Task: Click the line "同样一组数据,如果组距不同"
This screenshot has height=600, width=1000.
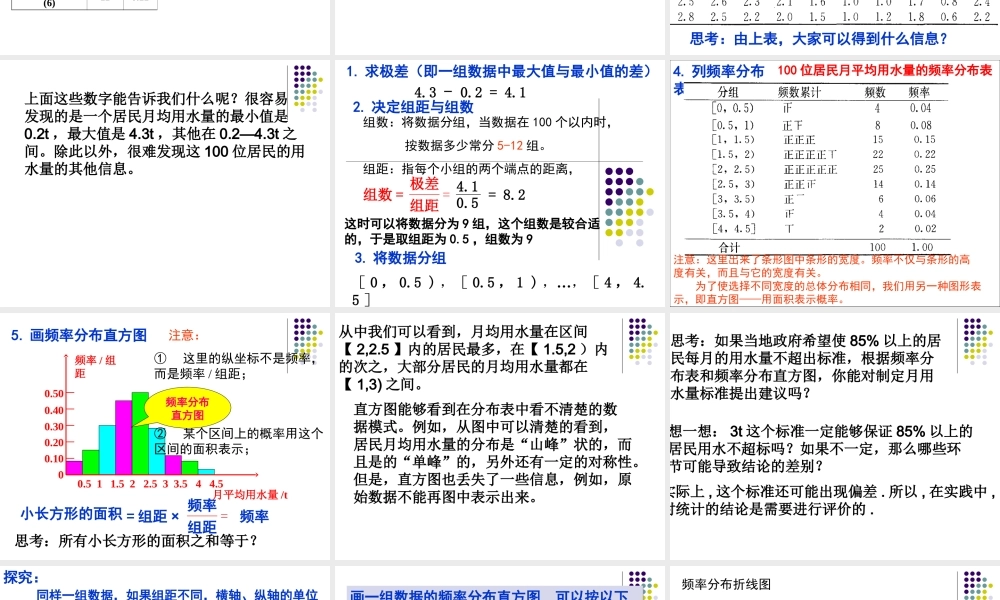Action: (177, 595)
